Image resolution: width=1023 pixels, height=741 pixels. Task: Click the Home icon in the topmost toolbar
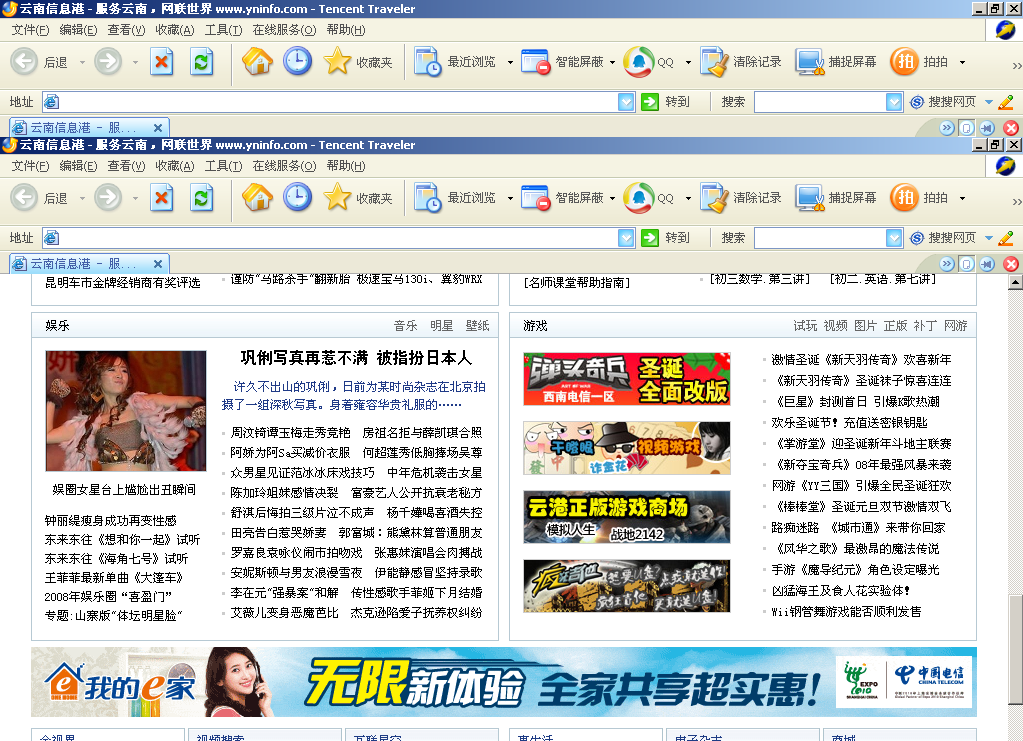[257, 62]
